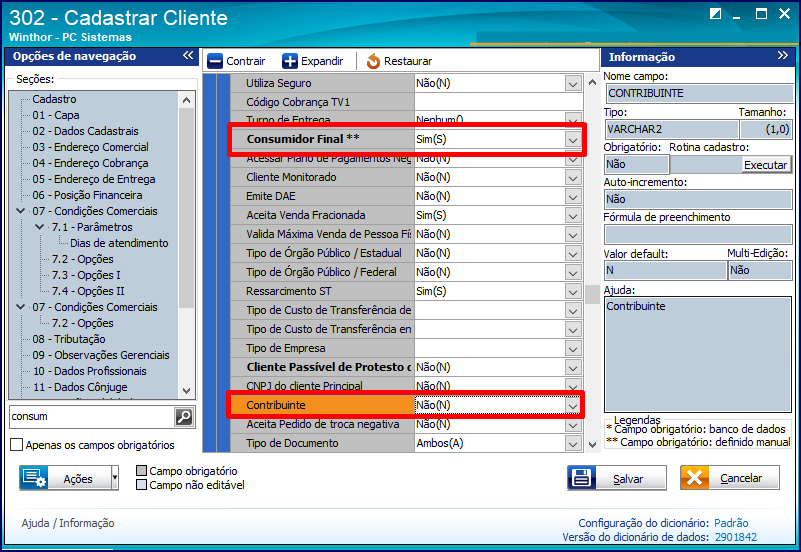Collapse the Informação panel with chevrons
The width and height of the screenshot is (801, 552).
(x=783, y=55)
